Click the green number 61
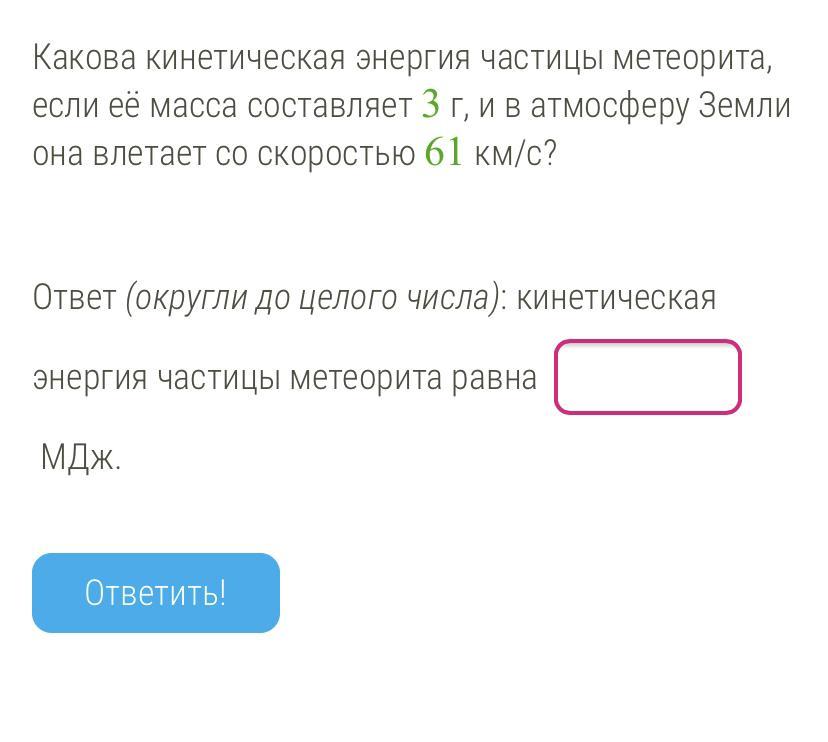Image resolution: width=828 pixels, height=742 pixels. (444, 153)
